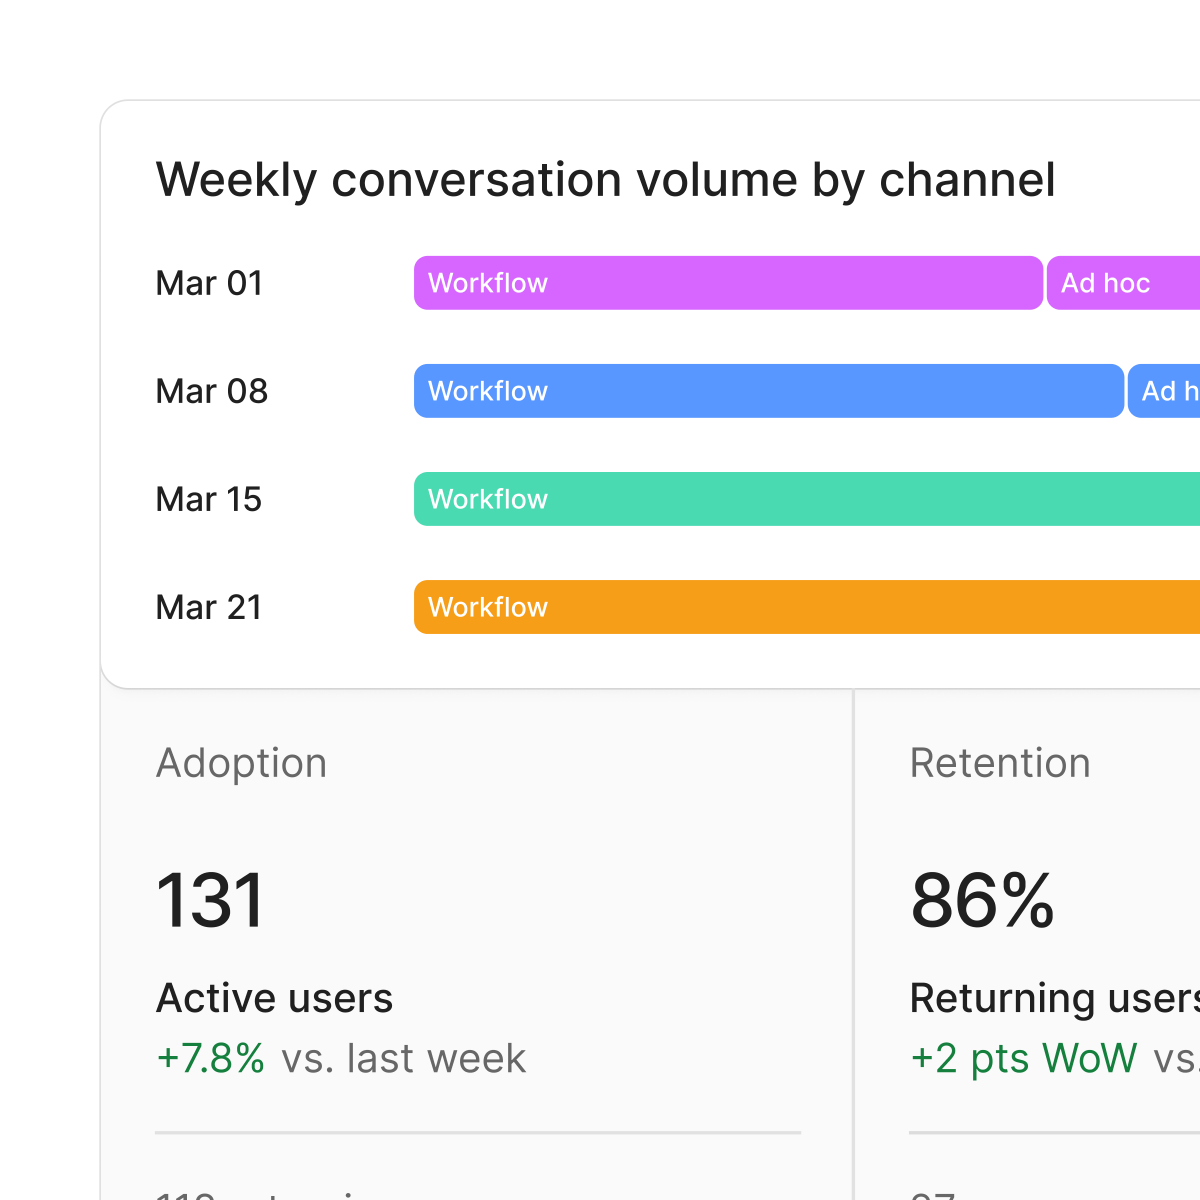Click the 'Weekly conversation volume by channel' title
This screenshot has height=1200, width=1200.
(x=606, y=180)
